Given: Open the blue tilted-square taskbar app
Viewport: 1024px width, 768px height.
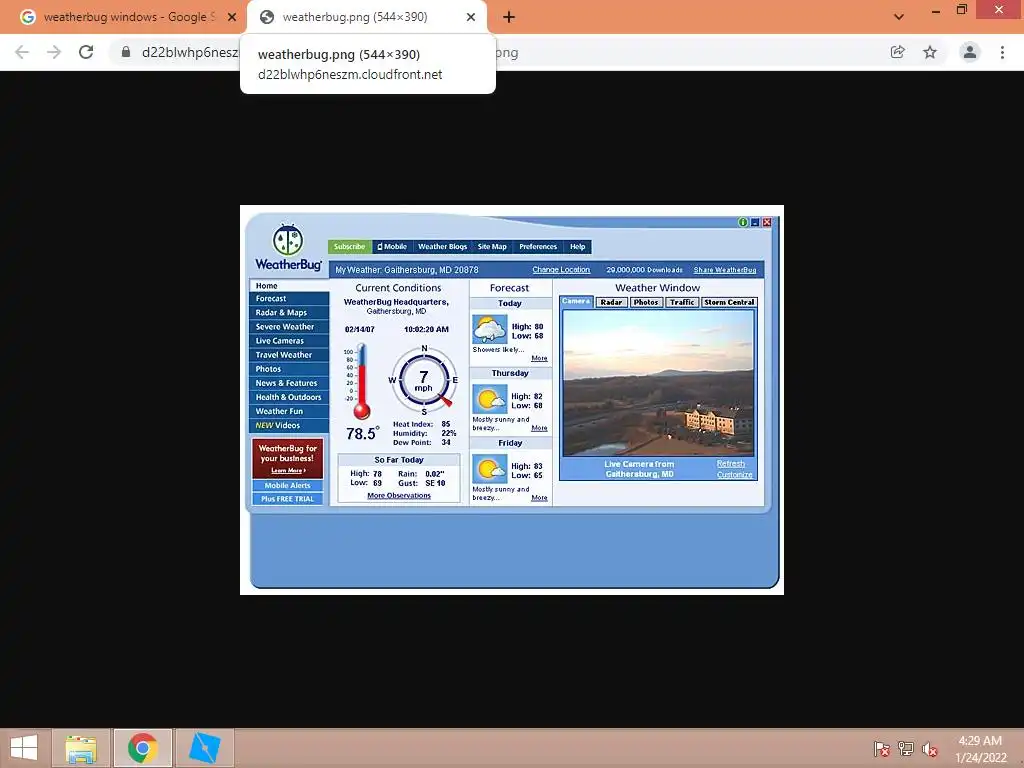Looking at the screenshot, I should pos(205,748).
